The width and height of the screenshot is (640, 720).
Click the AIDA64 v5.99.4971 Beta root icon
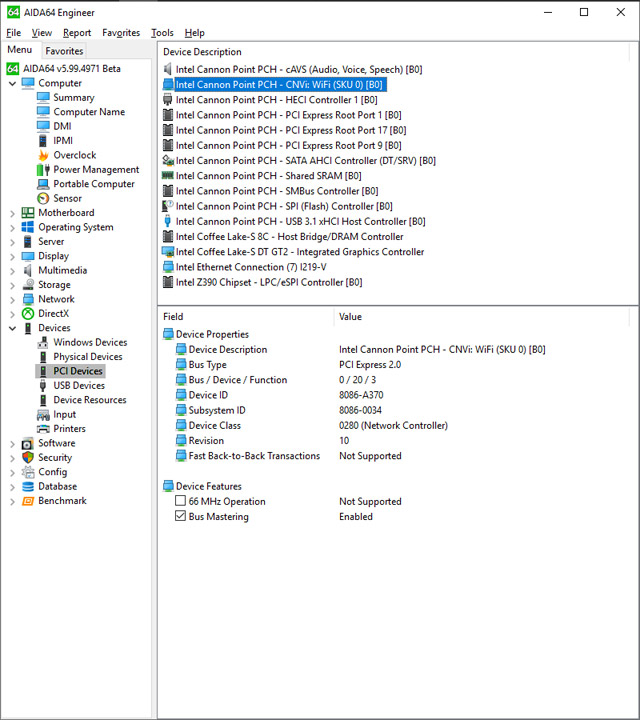click(x=13, y=69)
